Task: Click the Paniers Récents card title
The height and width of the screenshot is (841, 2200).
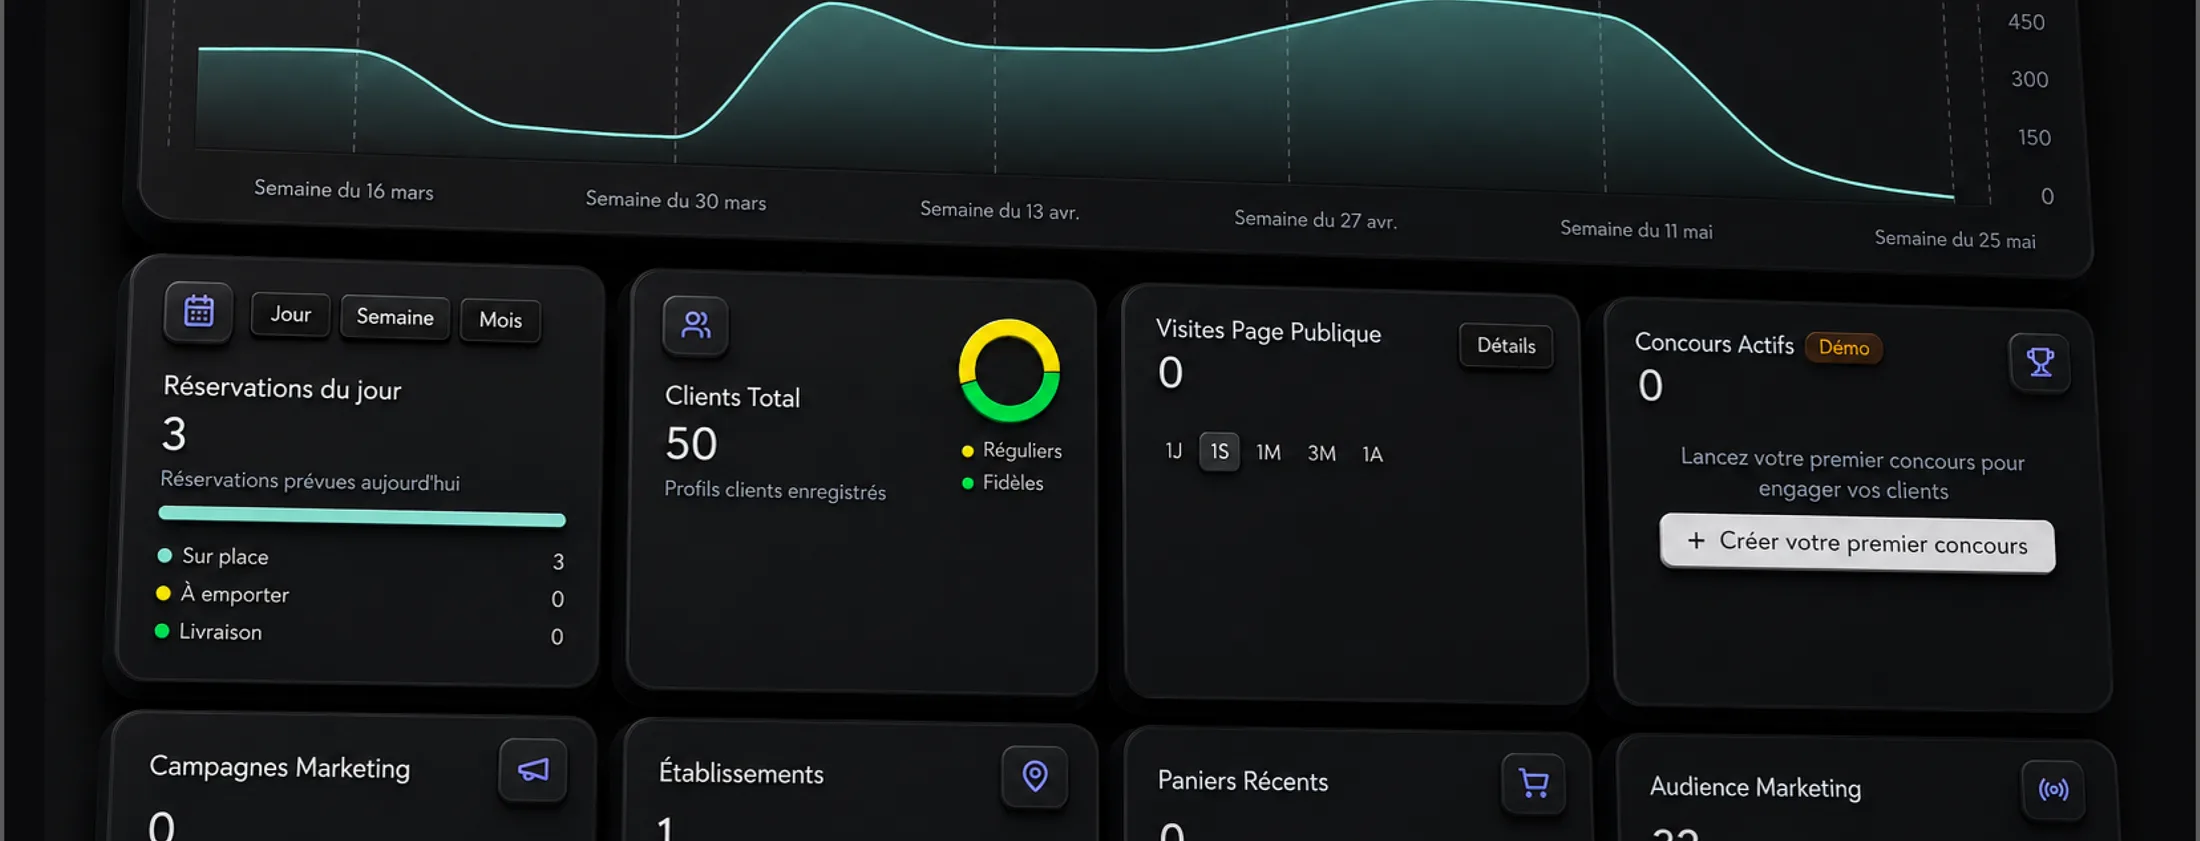Action: [1243, 781]
